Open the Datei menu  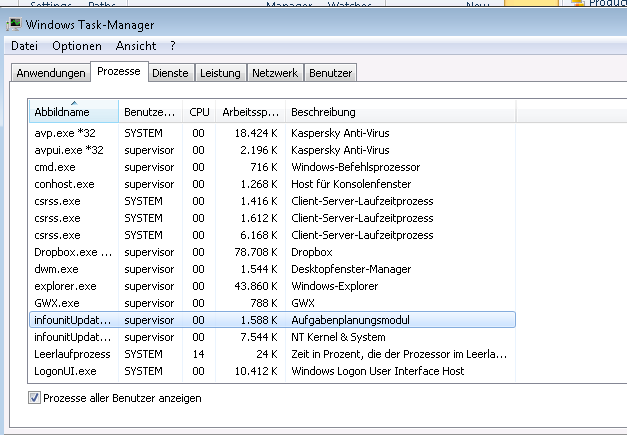tap(24, 46)
